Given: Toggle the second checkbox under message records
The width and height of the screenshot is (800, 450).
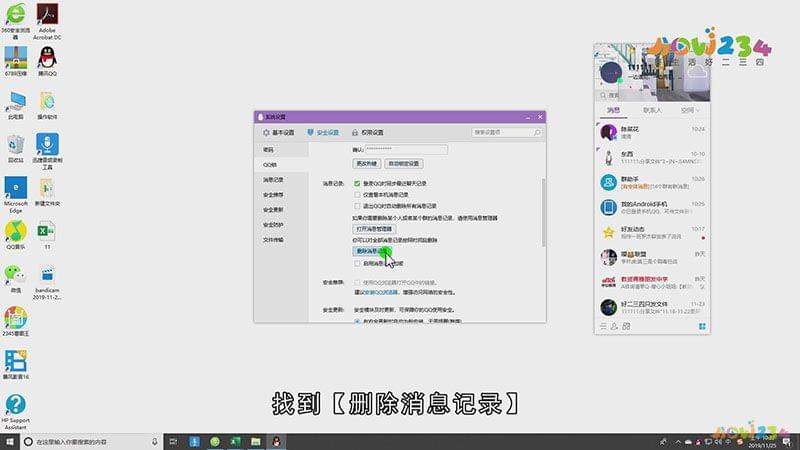Looking at the screenshot, I should coord(357,195).
